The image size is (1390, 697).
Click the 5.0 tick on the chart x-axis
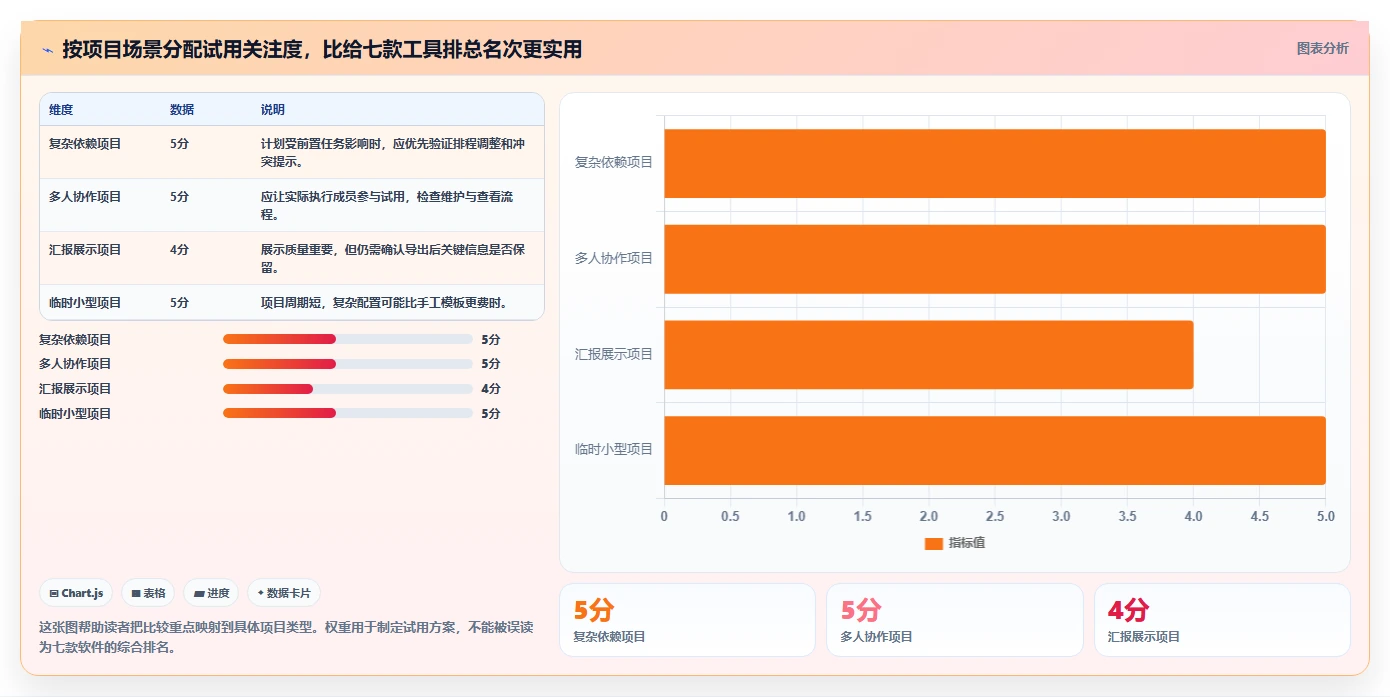1325,517
